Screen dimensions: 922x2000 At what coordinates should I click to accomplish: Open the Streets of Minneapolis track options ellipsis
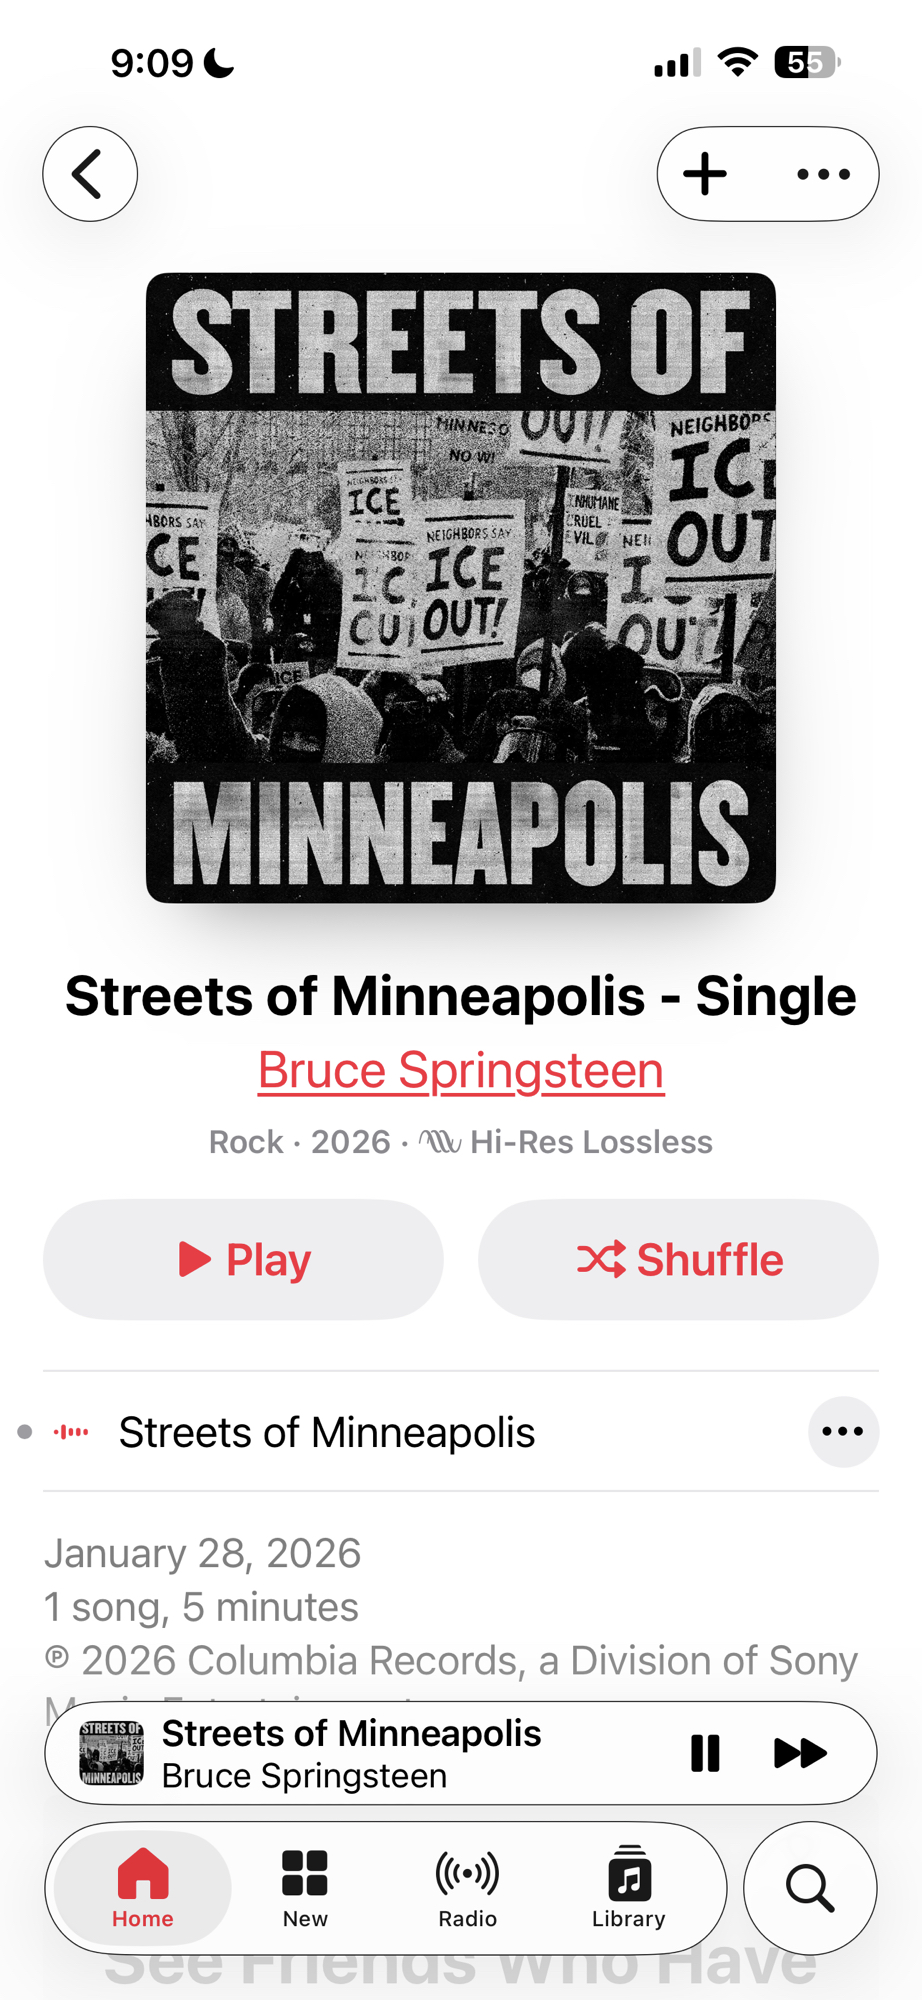[x=843, y=1431]
